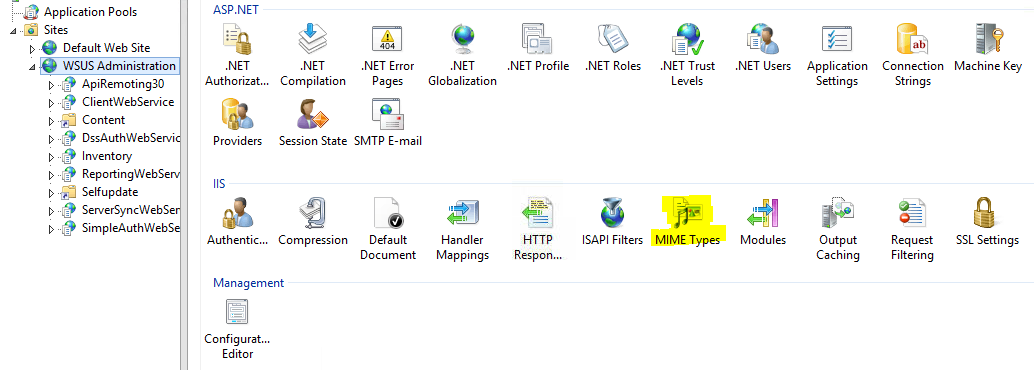
Task: Open .NET Trust Levels feature
Action: coord(687,56)
